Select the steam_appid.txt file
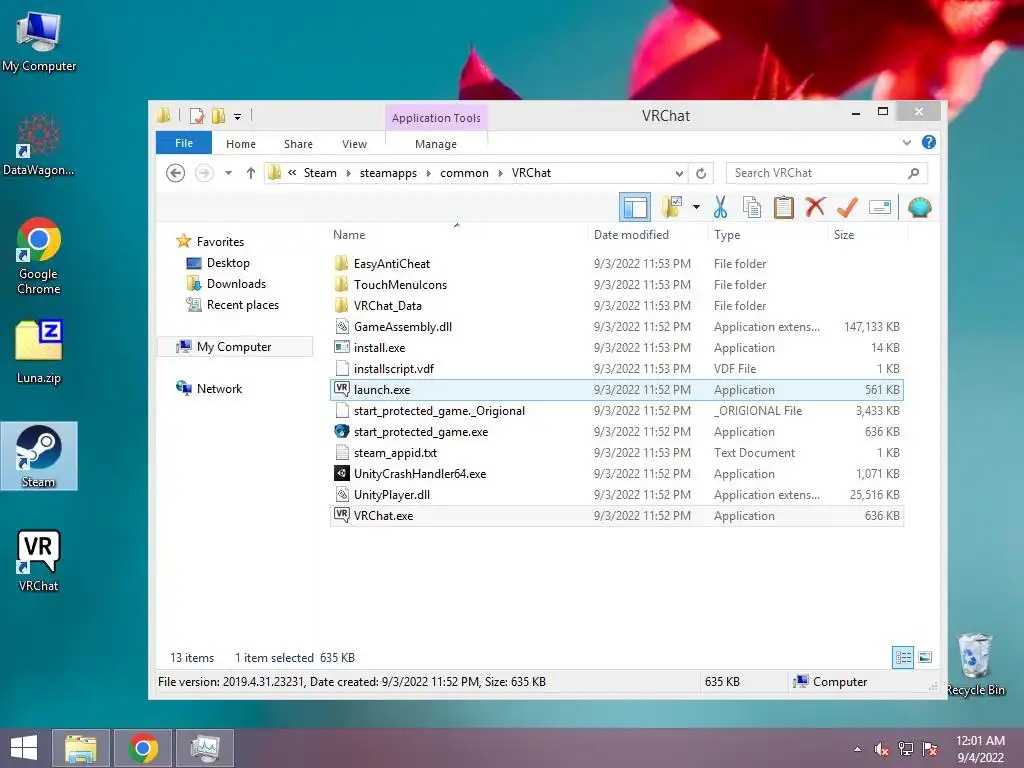Image resolution: width=1024 pixels, height=768 pixels. 616,453
